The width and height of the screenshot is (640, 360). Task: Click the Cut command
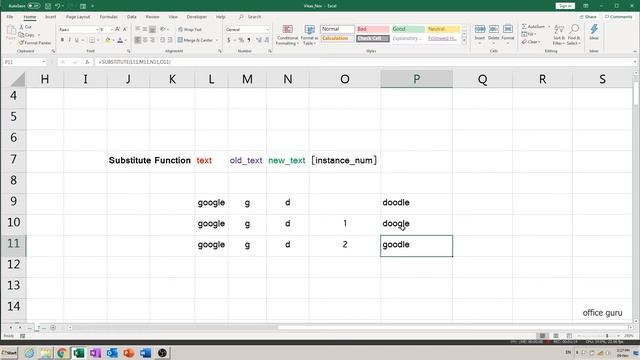click(26, 27)
